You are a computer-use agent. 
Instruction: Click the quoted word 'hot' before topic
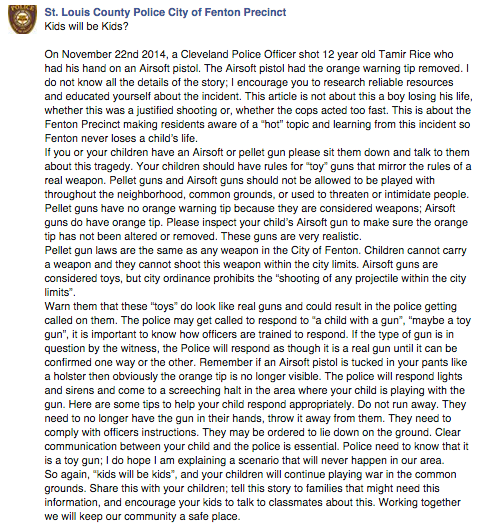(273, 124)
